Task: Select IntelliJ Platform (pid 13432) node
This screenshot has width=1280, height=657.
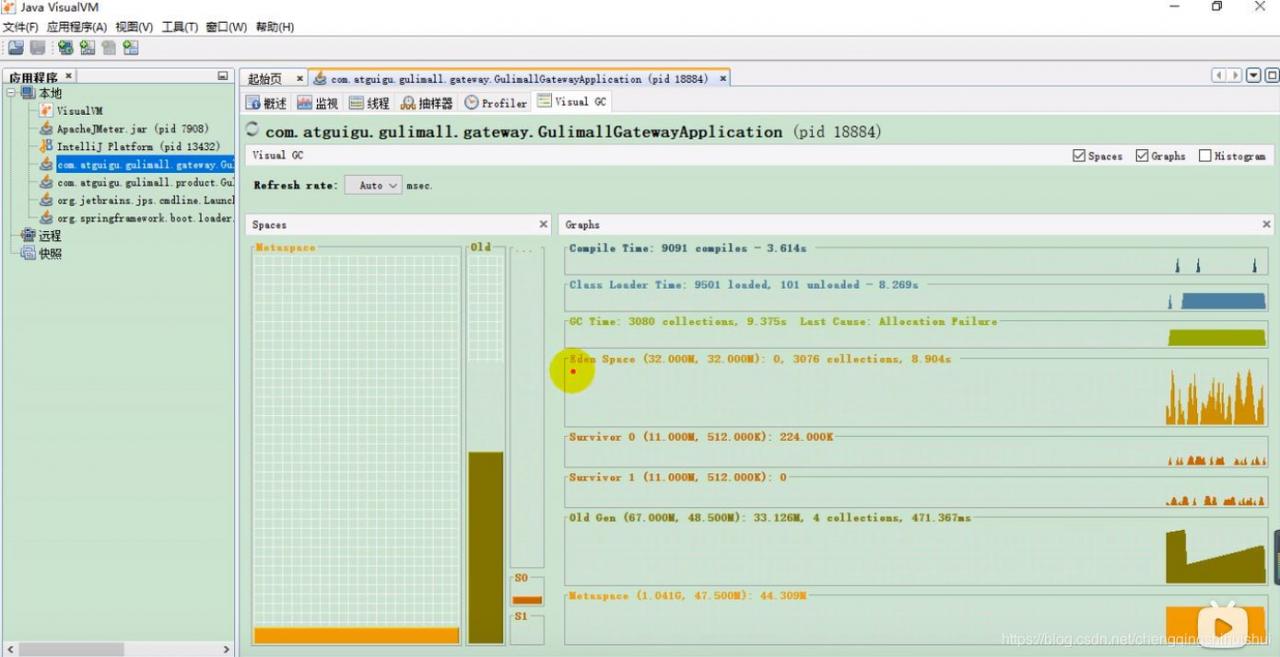Action: point(138,146)
